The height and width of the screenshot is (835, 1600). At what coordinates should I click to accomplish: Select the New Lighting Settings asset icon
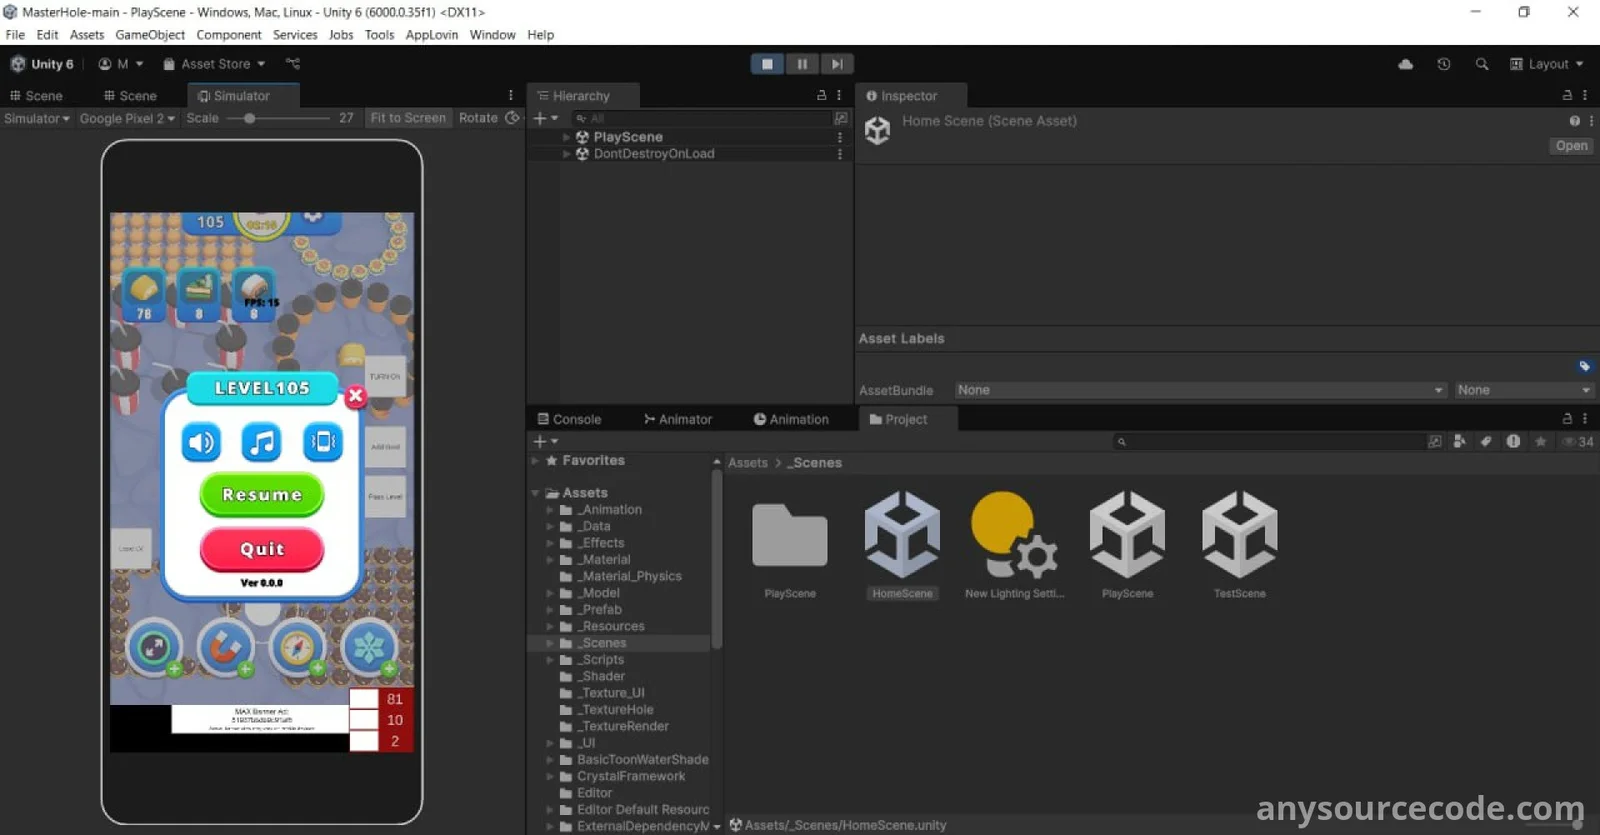click(x=1013, y=535)
